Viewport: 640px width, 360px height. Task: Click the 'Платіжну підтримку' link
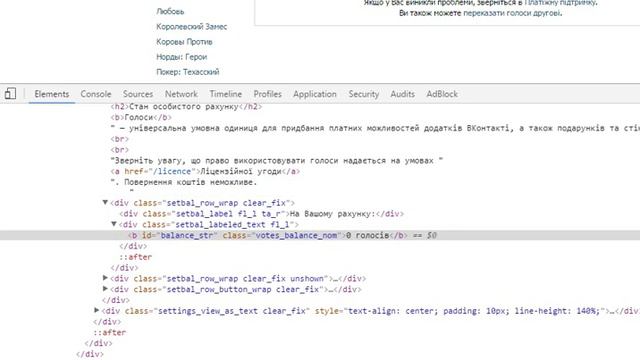(x=560, y=3)
